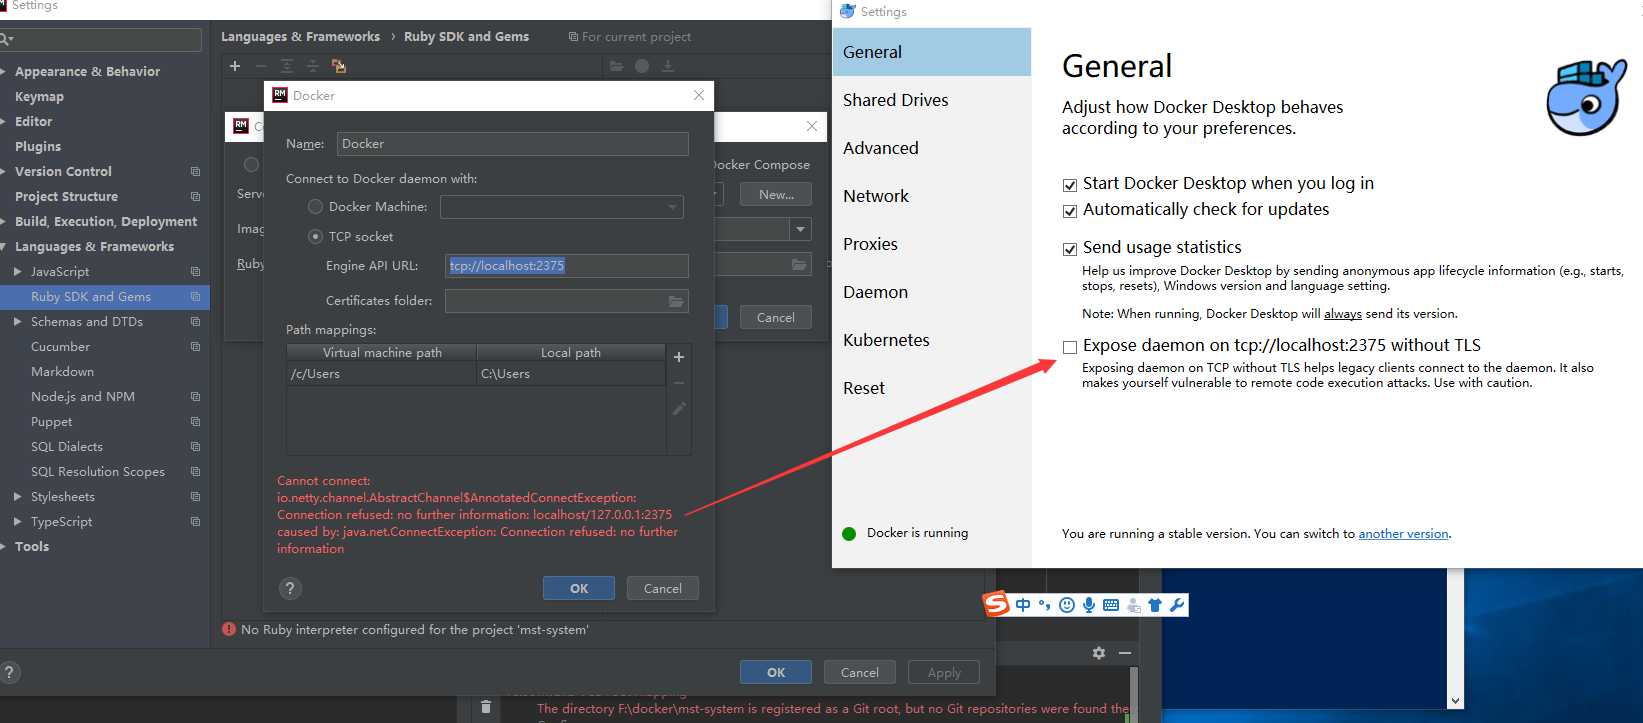The image size is (1643, 723).
Task: Click the add SDK plus icon
Action: click(235, 66)
